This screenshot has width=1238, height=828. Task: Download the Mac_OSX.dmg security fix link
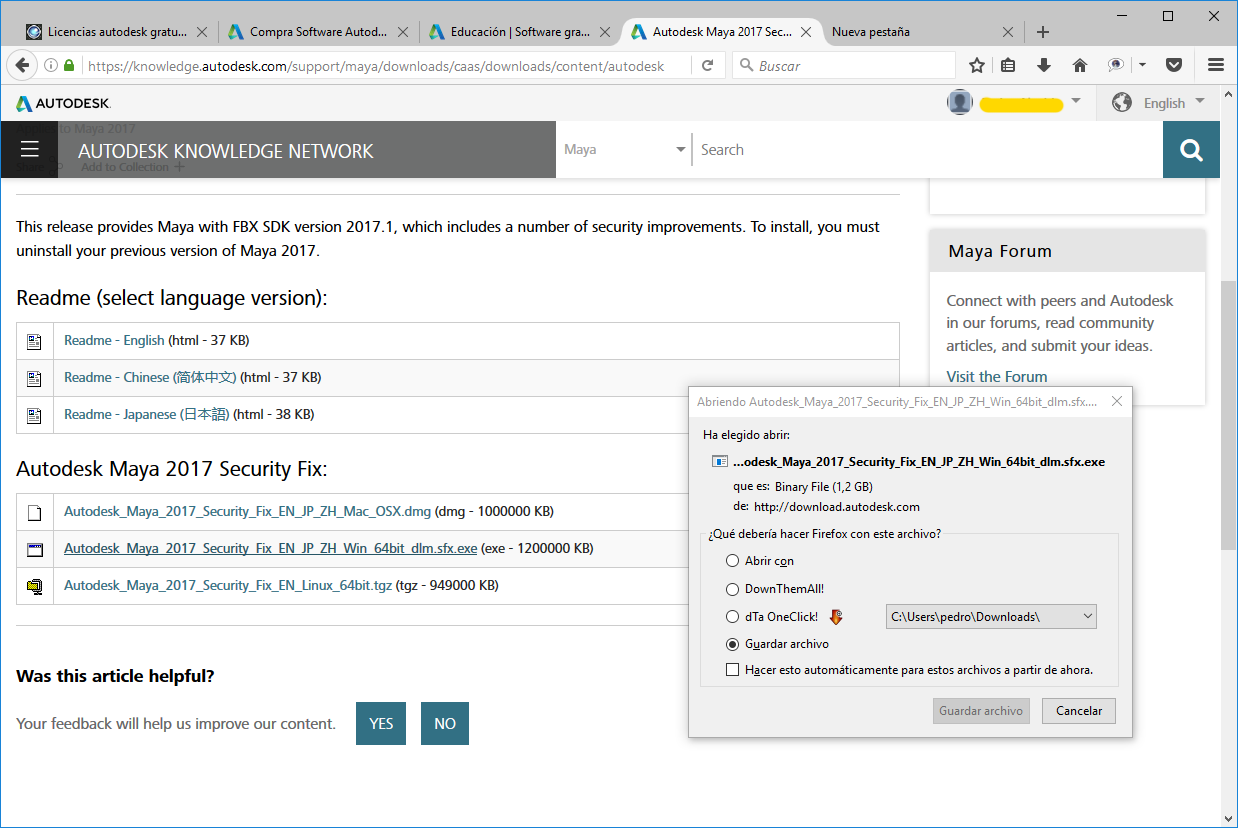[x=247, y=512]
